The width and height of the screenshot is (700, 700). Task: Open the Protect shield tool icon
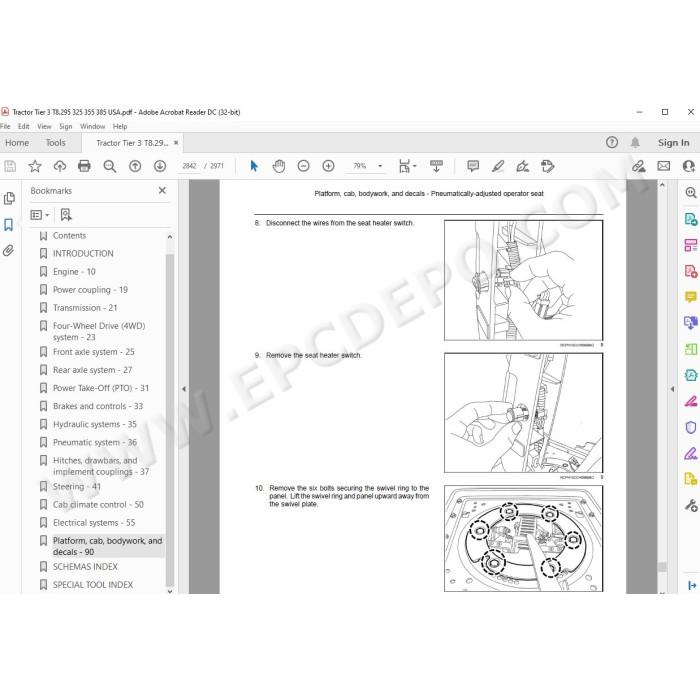coord(691,428)
